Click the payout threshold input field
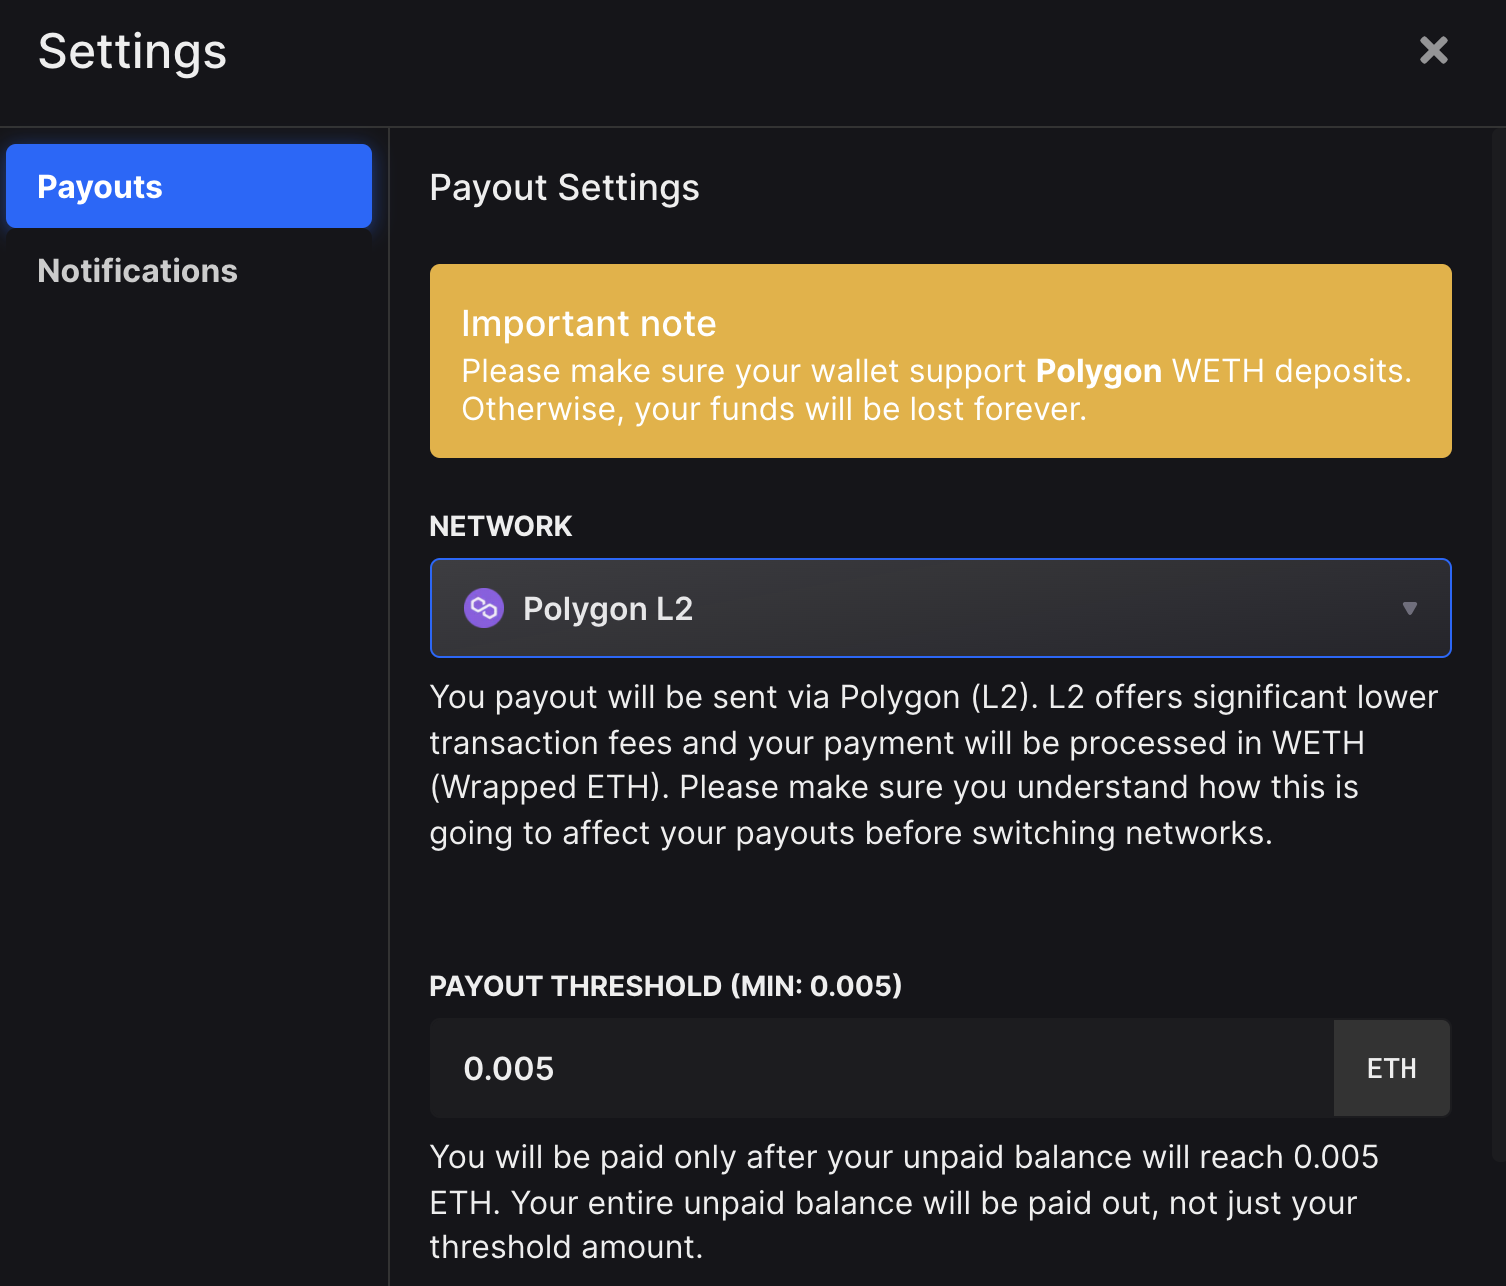Screen dimensions: 1506x1286 (x=880, y=1068)
